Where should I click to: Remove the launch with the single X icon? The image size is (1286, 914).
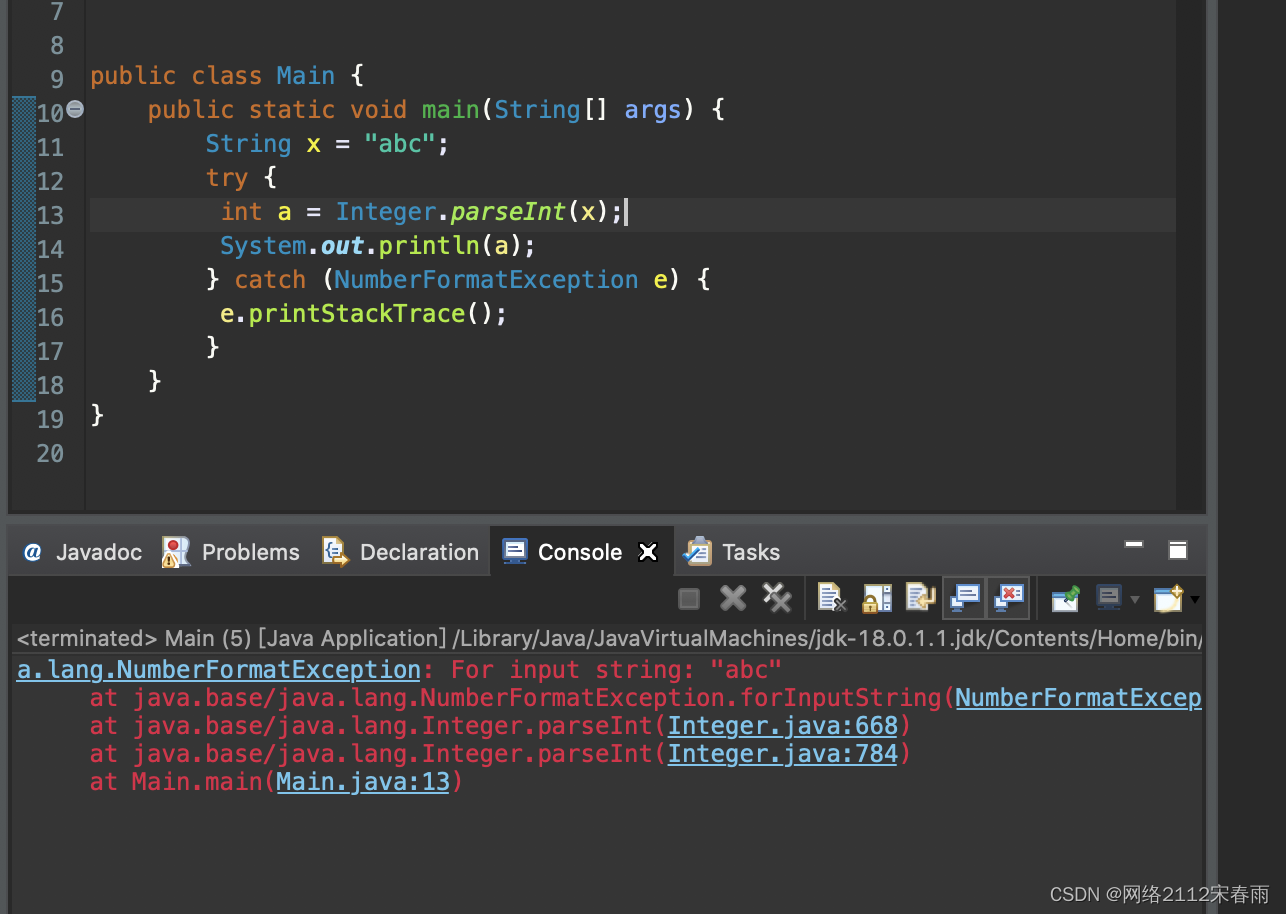click(x=733, y=598)
